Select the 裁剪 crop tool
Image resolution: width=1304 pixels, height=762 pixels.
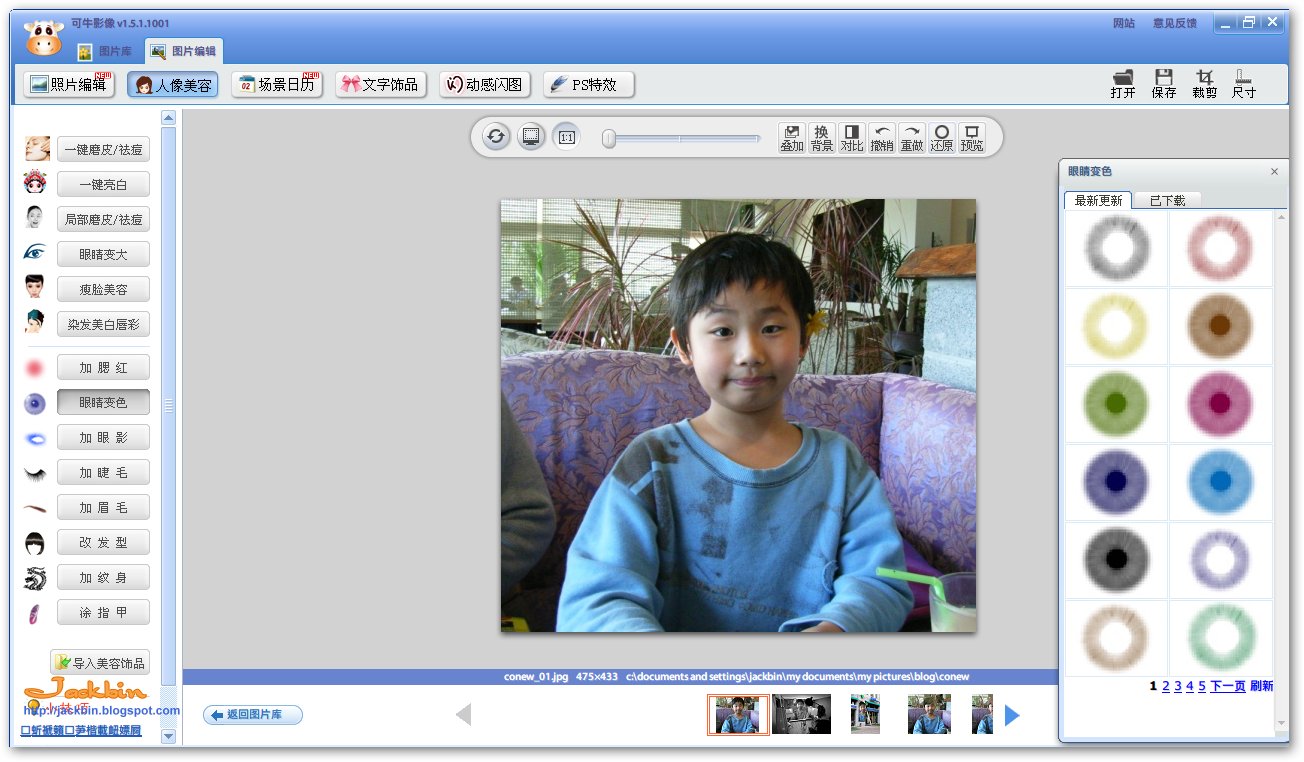(x=1204, y=84)
